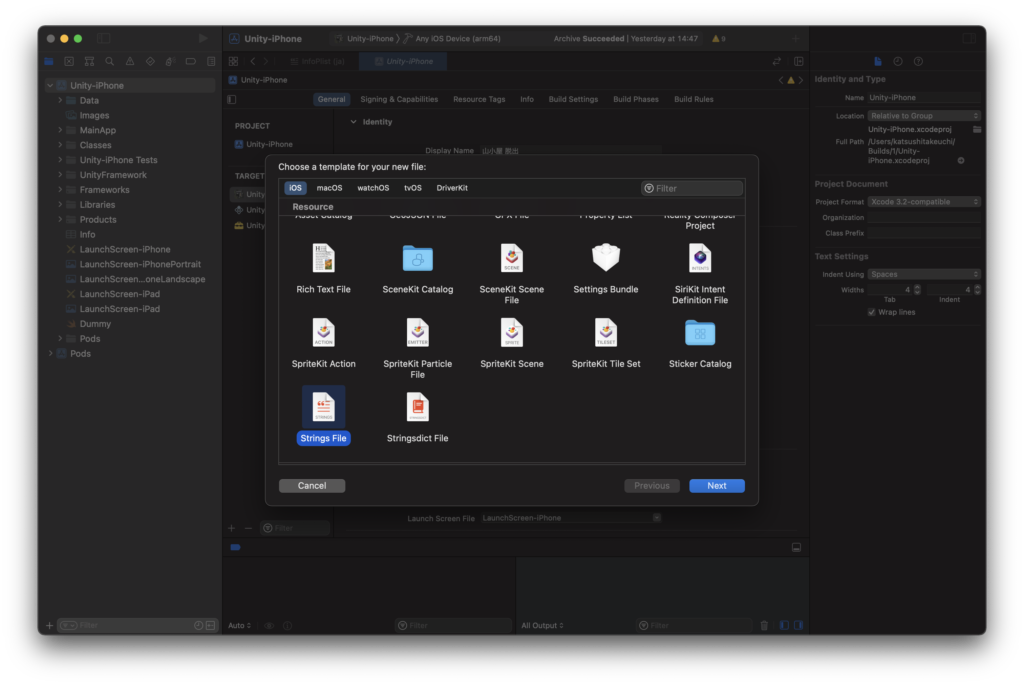Select the SpriteKit Tile Set icon
Screen dimensions: 1024x685
point(605,332)
